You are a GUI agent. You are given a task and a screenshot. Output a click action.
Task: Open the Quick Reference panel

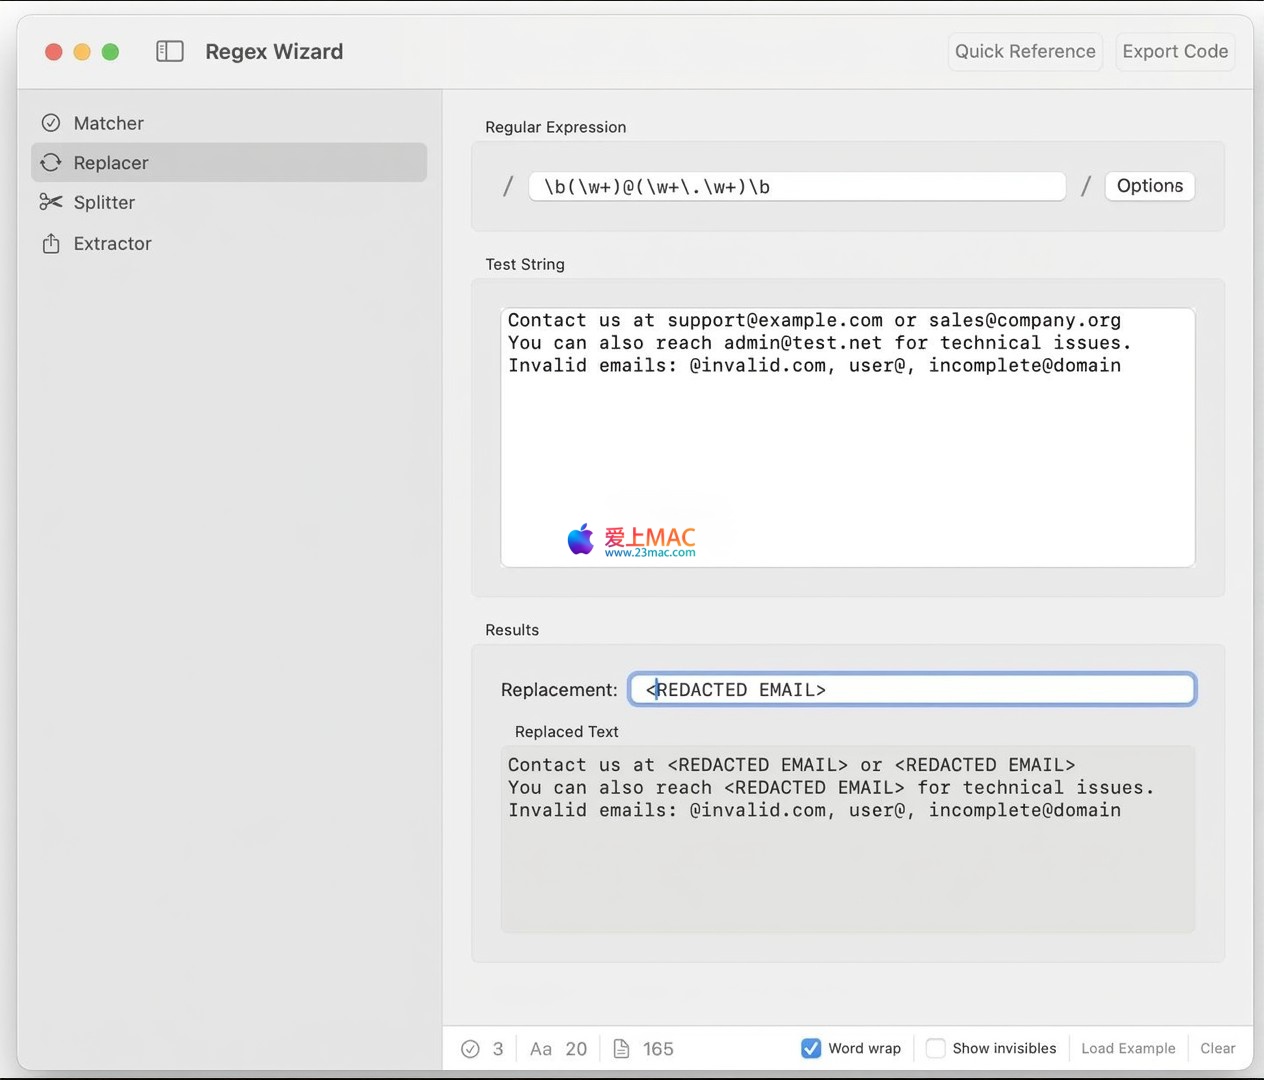click(x=1024, y=51)
